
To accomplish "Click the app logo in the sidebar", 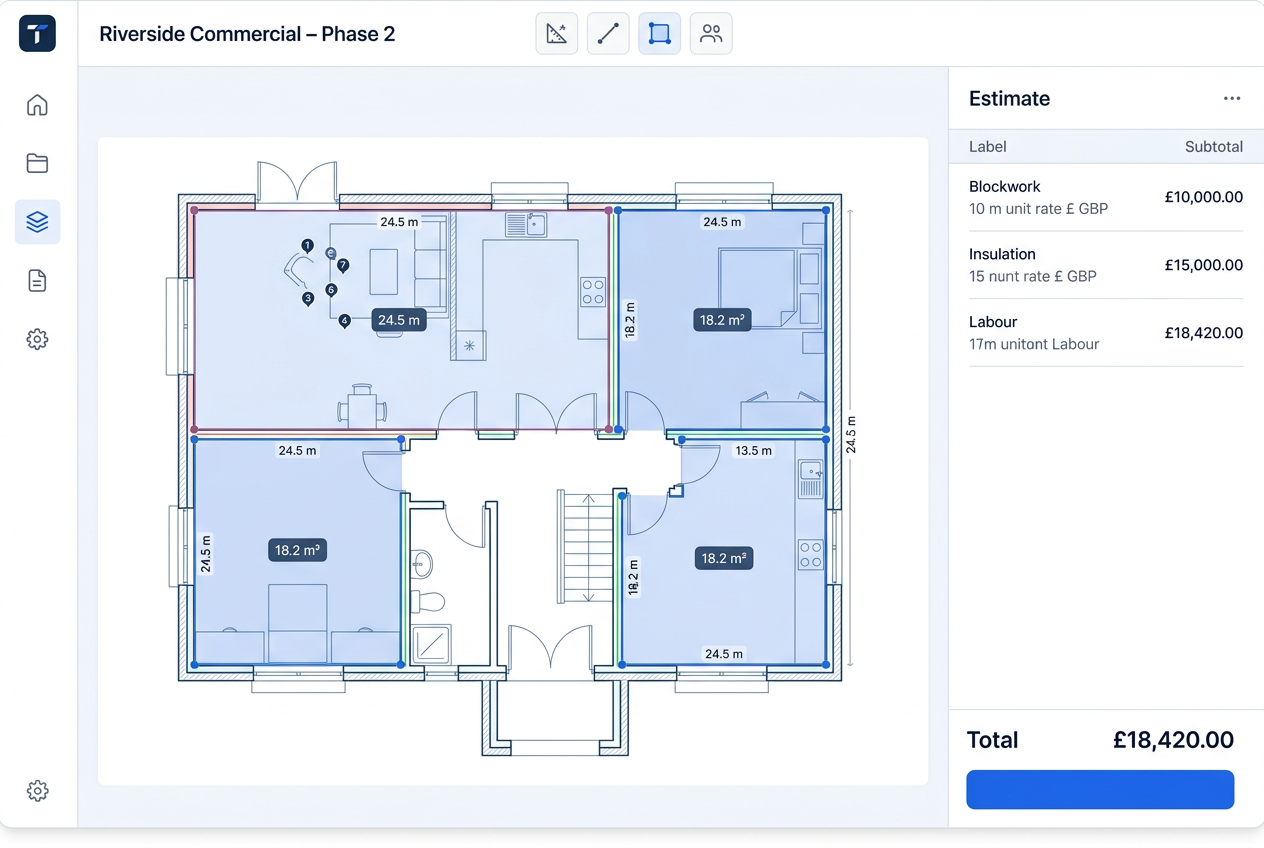I will point(37,34).
